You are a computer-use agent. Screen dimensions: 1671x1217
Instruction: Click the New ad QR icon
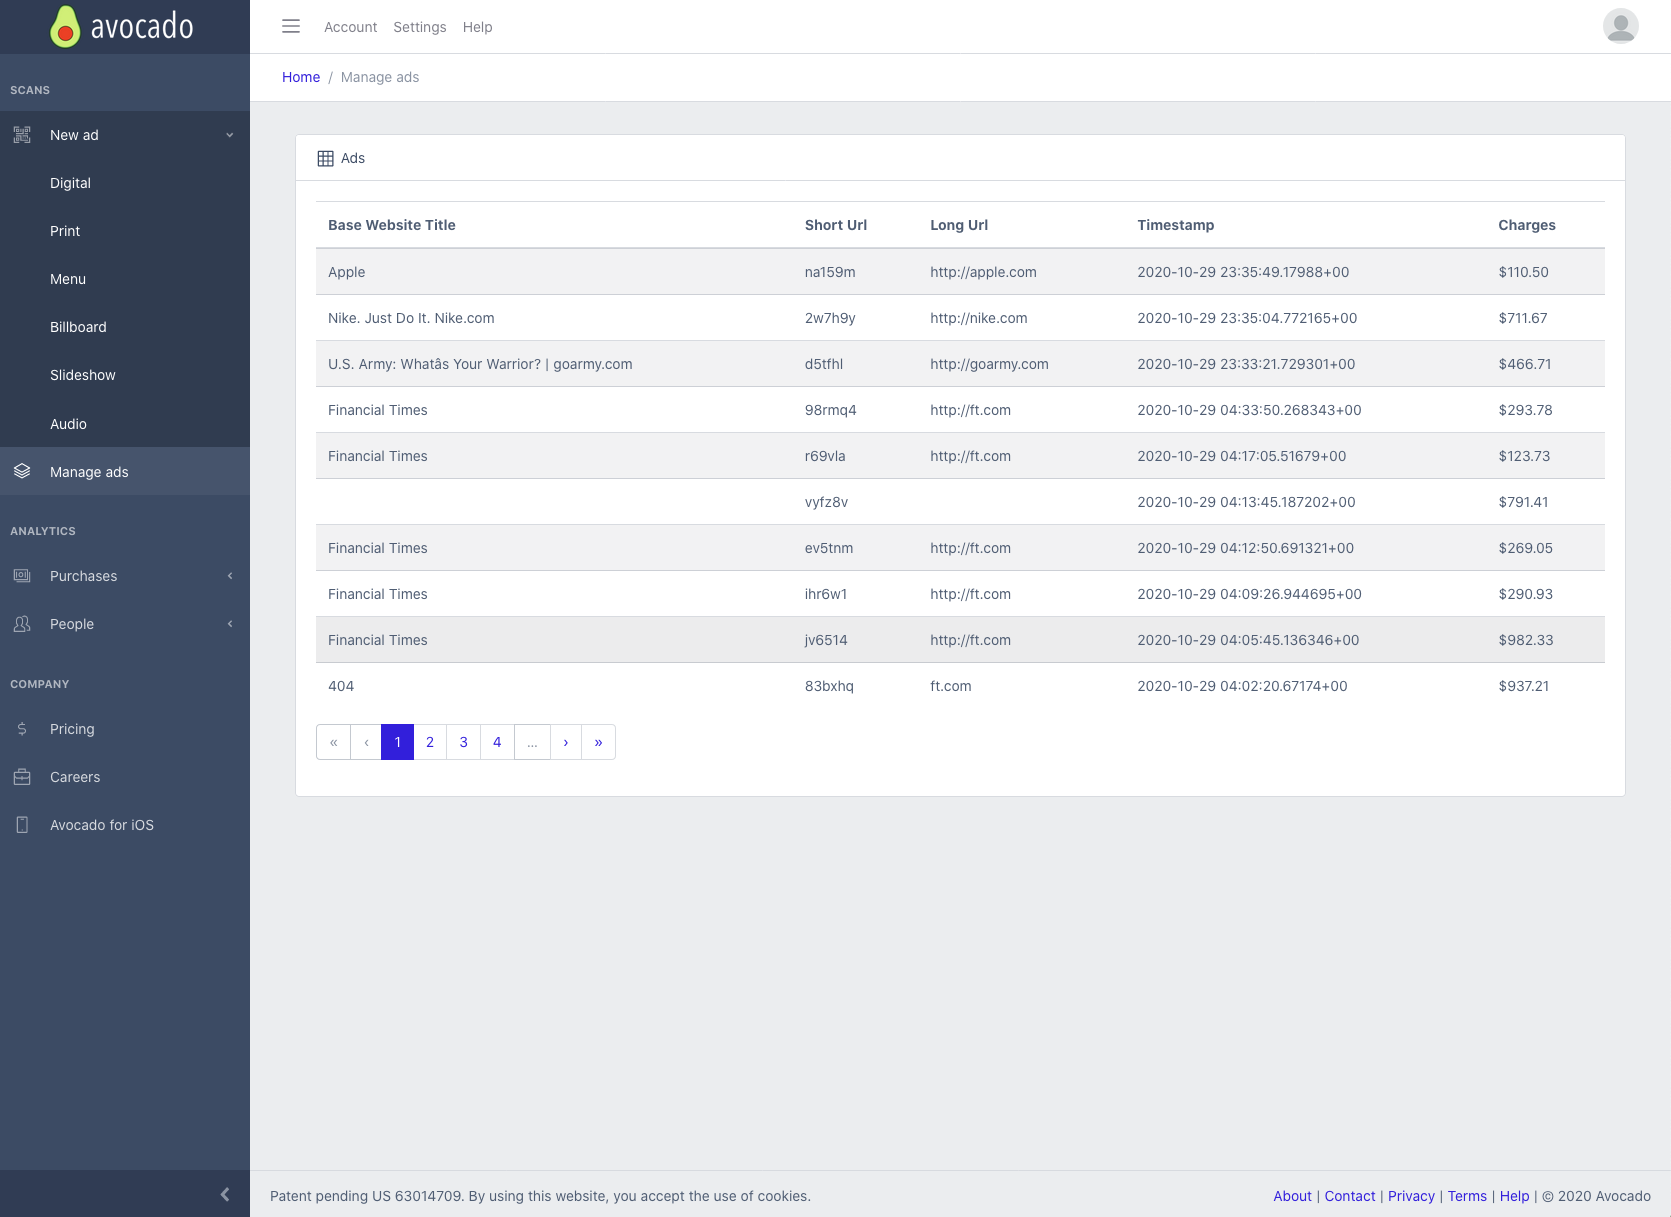click(22, 135)
